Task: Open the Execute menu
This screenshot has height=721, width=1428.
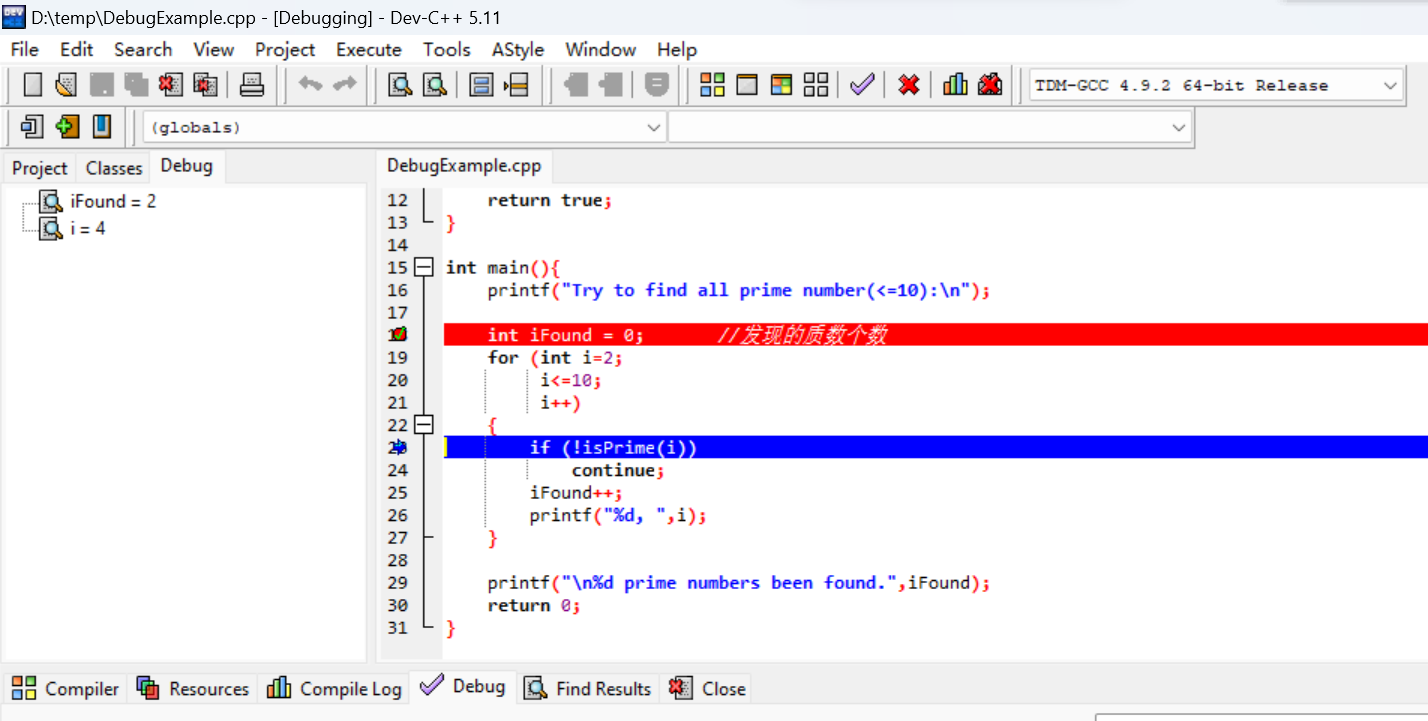Action: point(369,49)
